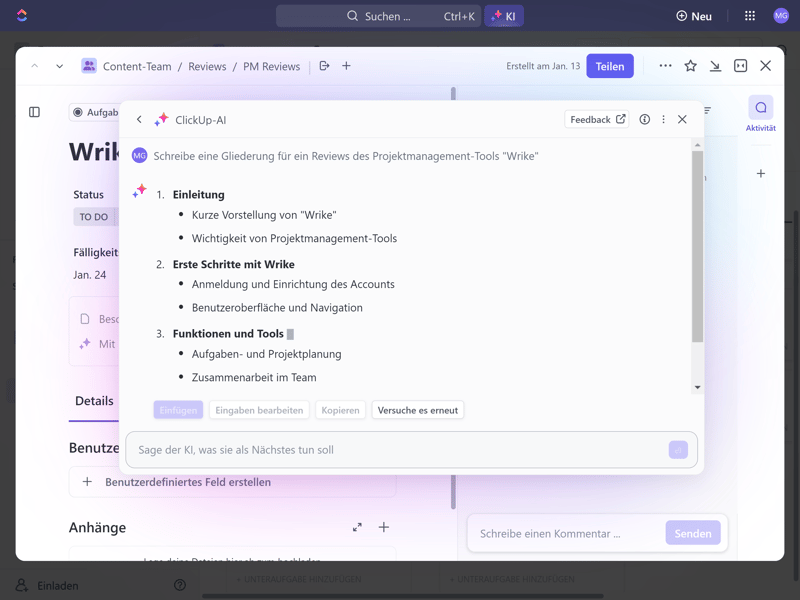
Task: Click the MG avatar in AI prompt
Action: [139, 156]
